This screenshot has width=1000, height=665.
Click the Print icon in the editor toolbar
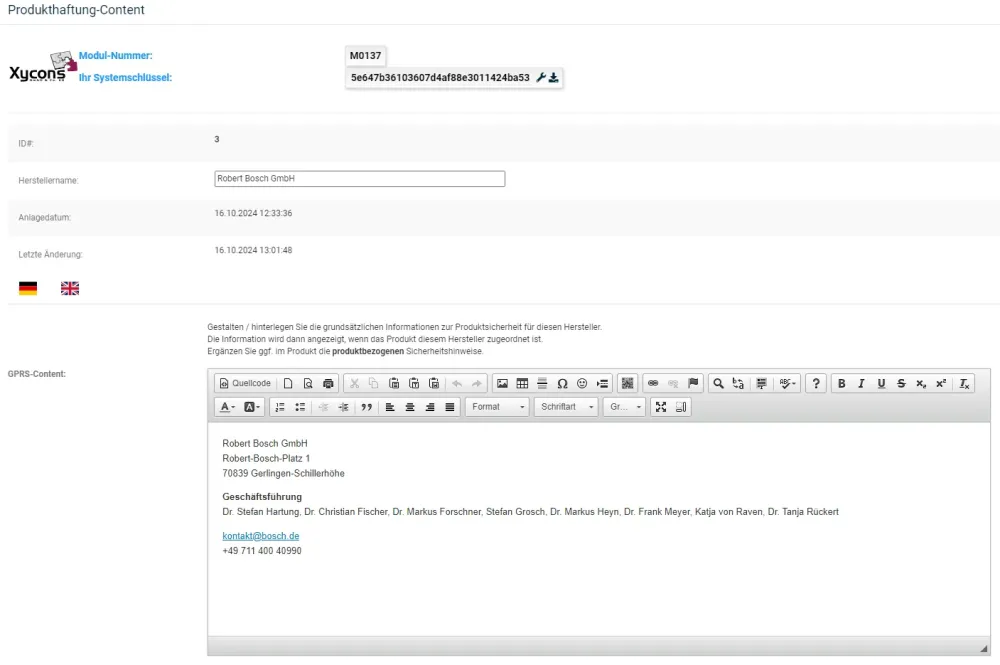coord(328,383)
